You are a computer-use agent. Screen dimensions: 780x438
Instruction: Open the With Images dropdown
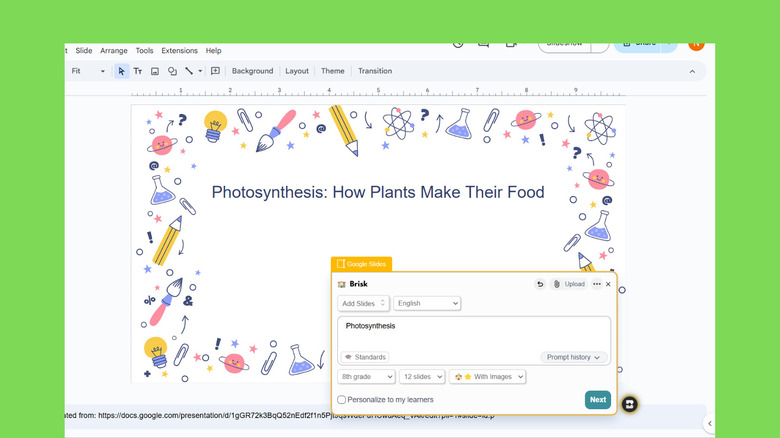pyautogui.click(x=487, y=377)
